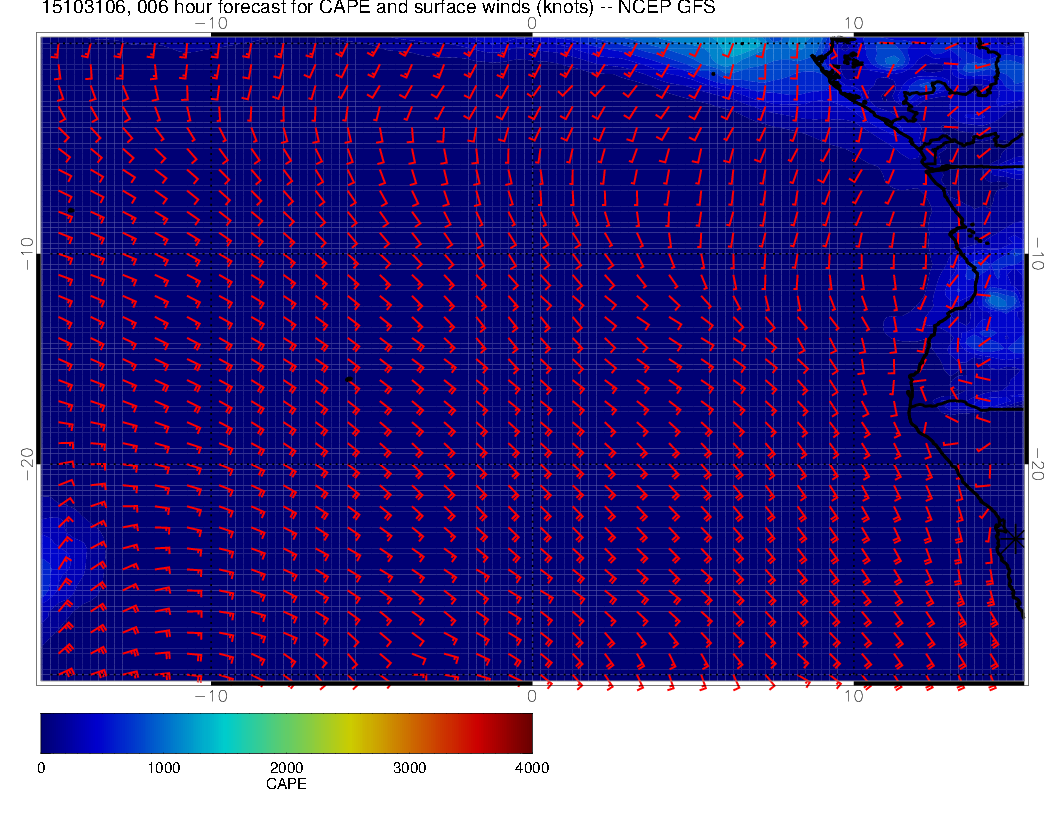Click the St Helena island dot mid-ocean
This screenshot has height=816, width=1056.
(x=349, y=380)
